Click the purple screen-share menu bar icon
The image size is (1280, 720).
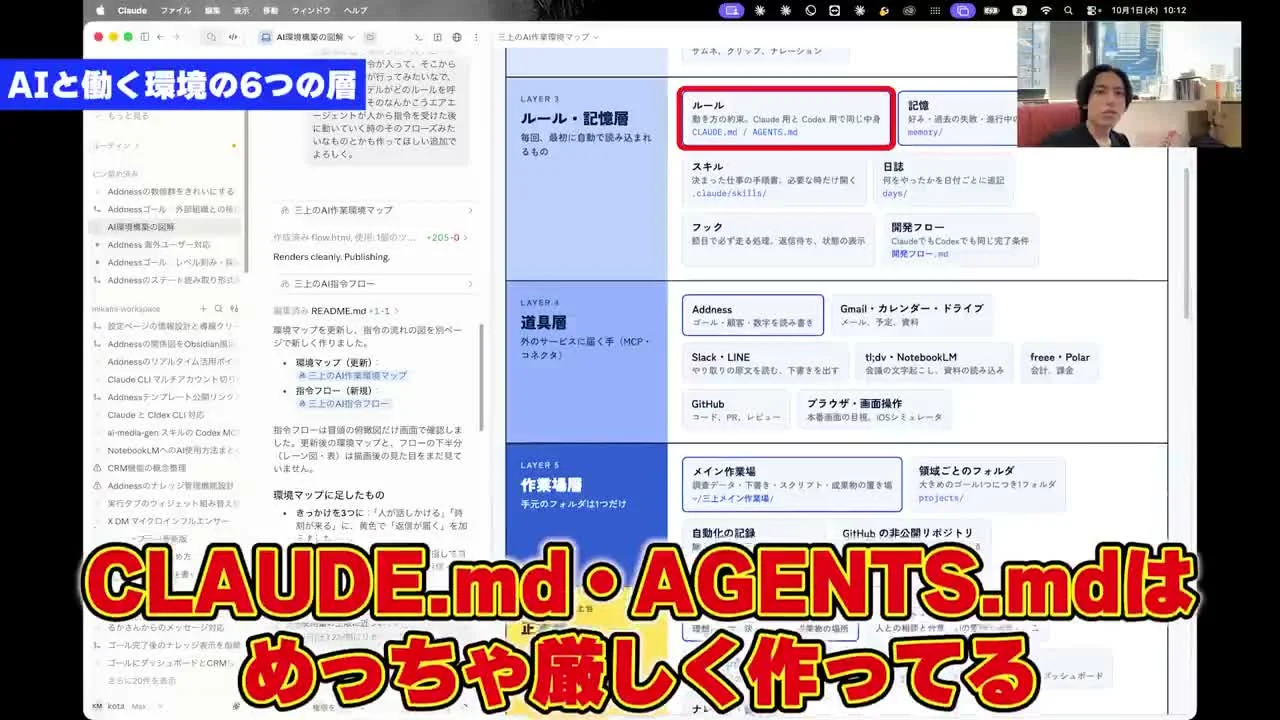[x=732, y=10]
